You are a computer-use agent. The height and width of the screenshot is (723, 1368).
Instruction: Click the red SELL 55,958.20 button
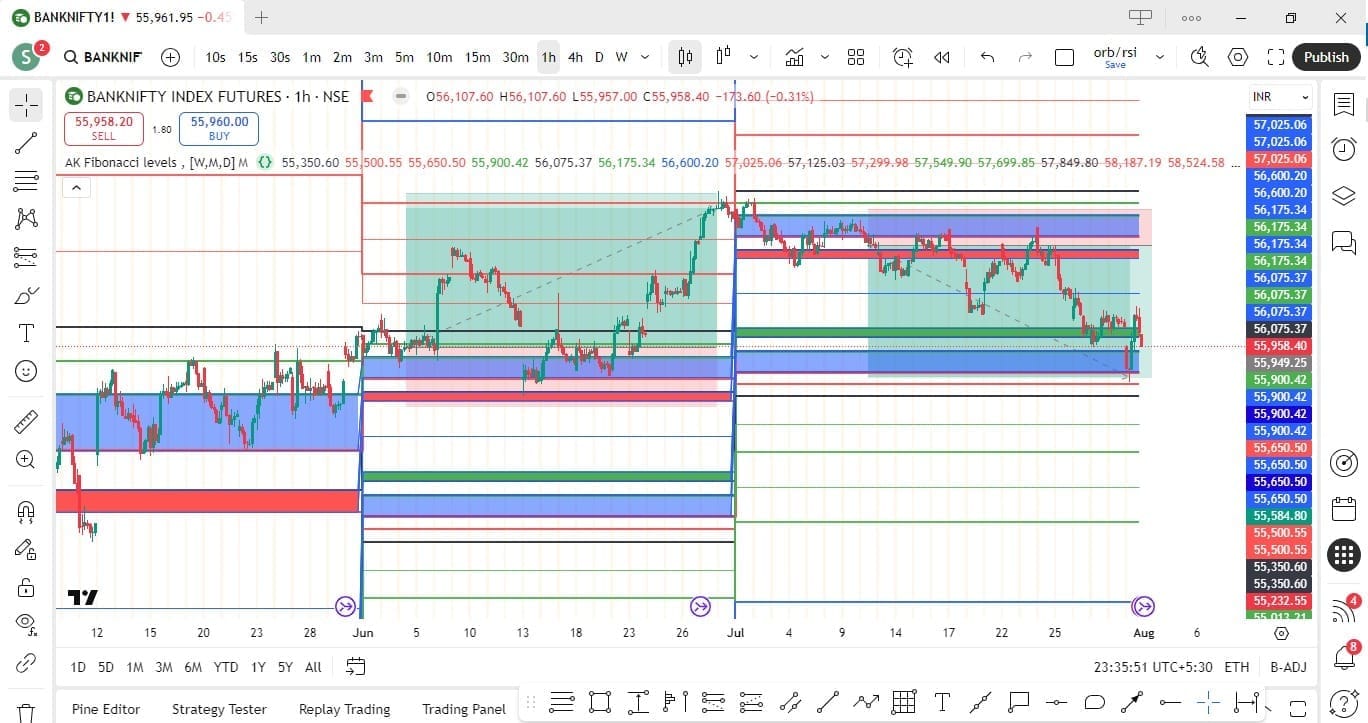point(104,128)
